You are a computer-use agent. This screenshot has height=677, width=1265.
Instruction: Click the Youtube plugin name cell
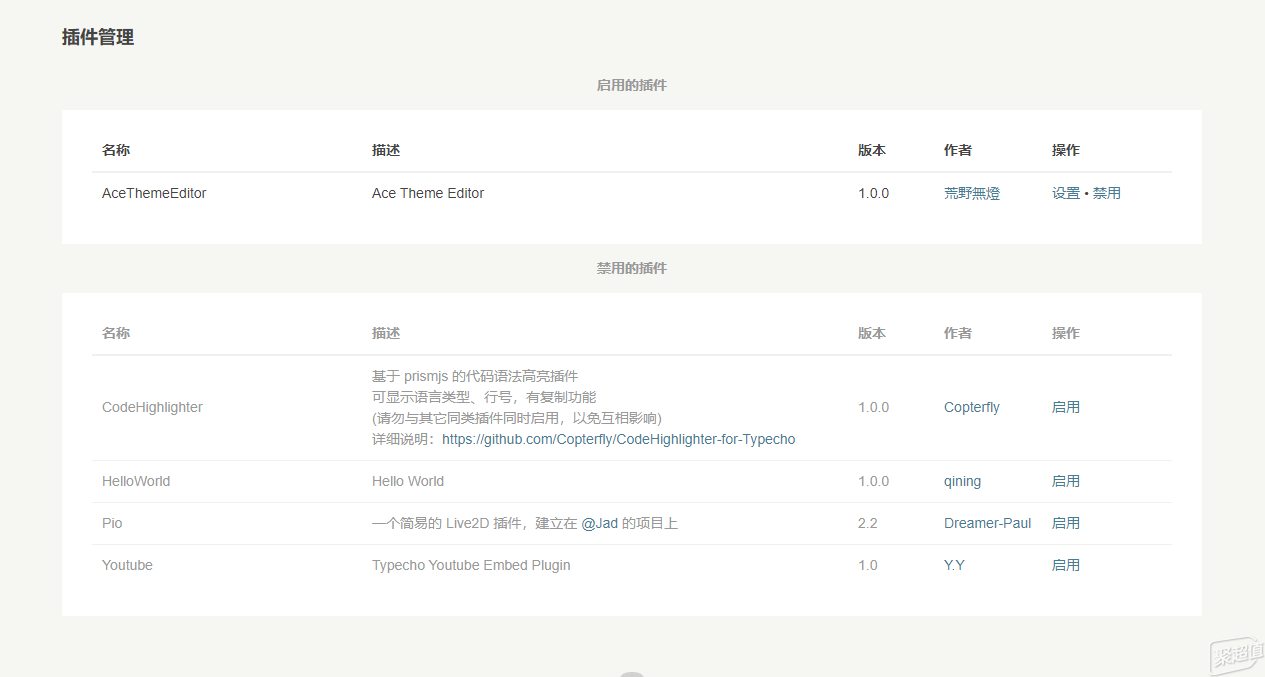[x=127, y=565]
